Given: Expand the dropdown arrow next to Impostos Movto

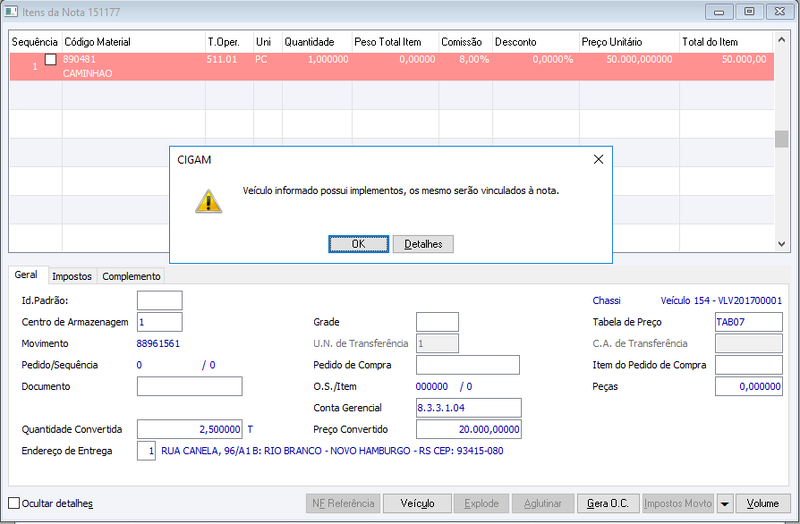Looking at the screenshot, I should pyautogui.click(x=724, y=504).
